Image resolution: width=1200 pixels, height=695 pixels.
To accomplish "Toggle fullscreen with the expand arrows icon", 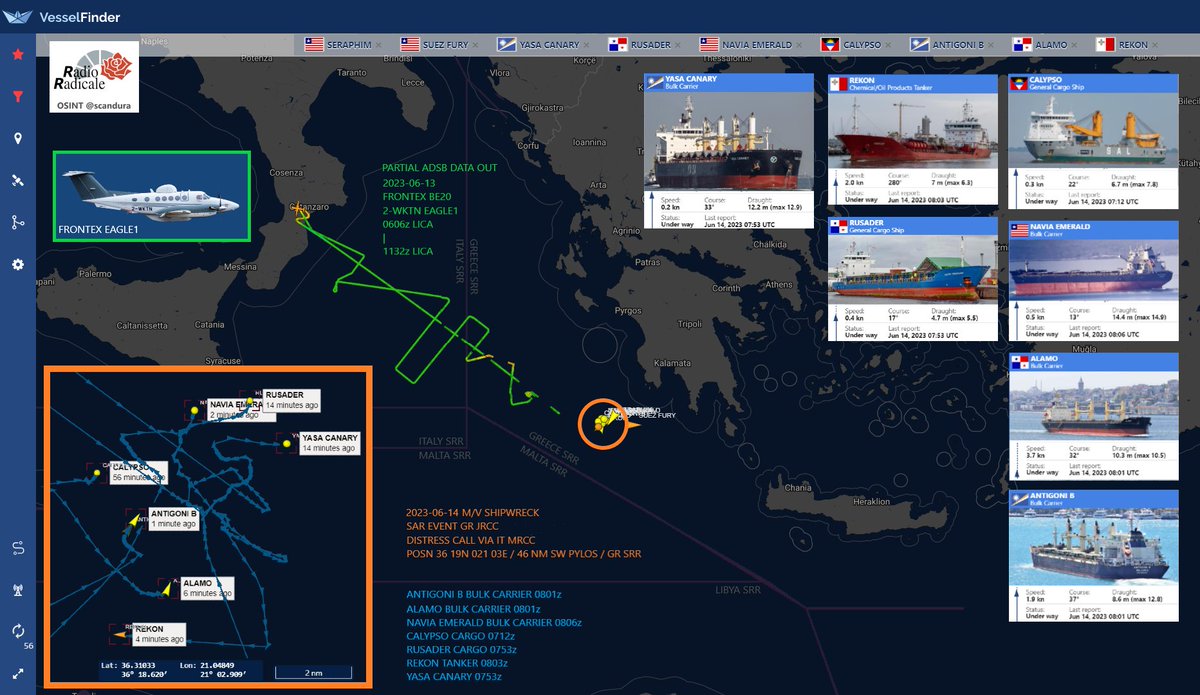I will coord(18,673).
